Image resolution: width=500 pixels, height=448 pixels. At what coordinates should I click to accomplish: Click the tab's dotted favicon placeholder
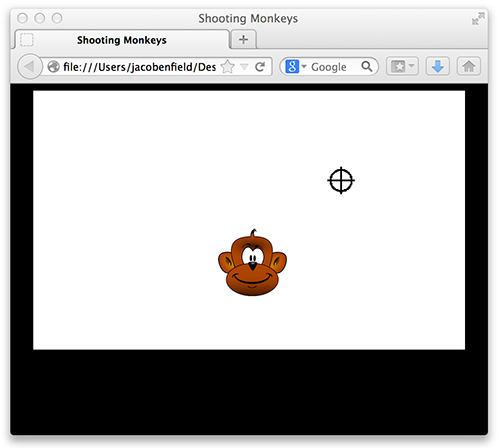coord(27,40)
